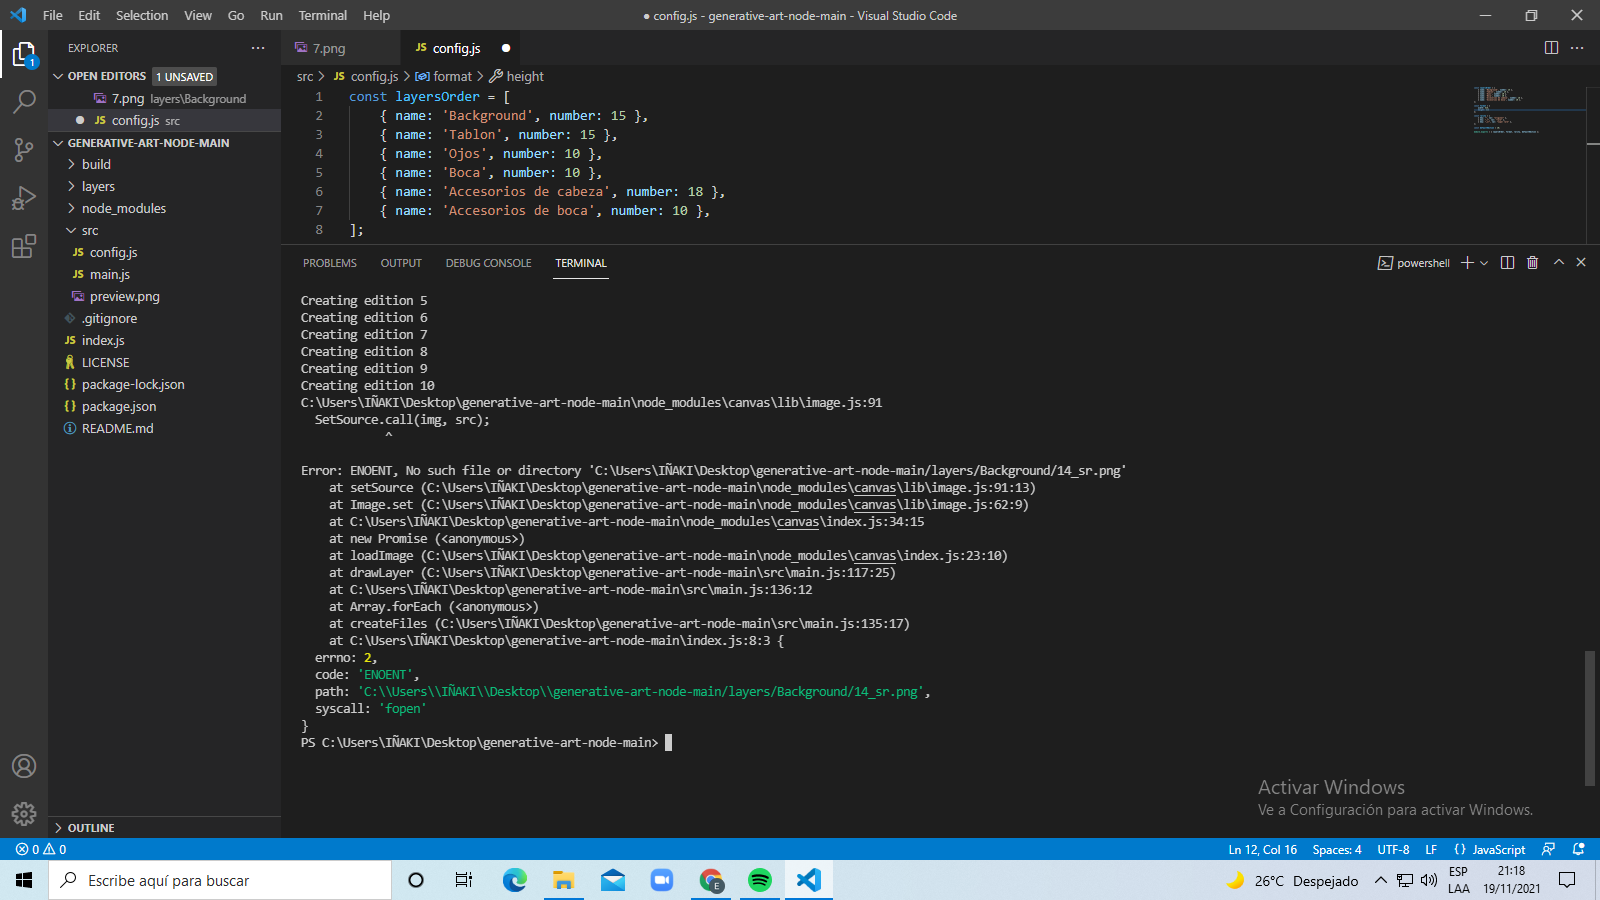Split the terminal panel
Viewport: 1600px width, 900px height.
(1508, 262)
